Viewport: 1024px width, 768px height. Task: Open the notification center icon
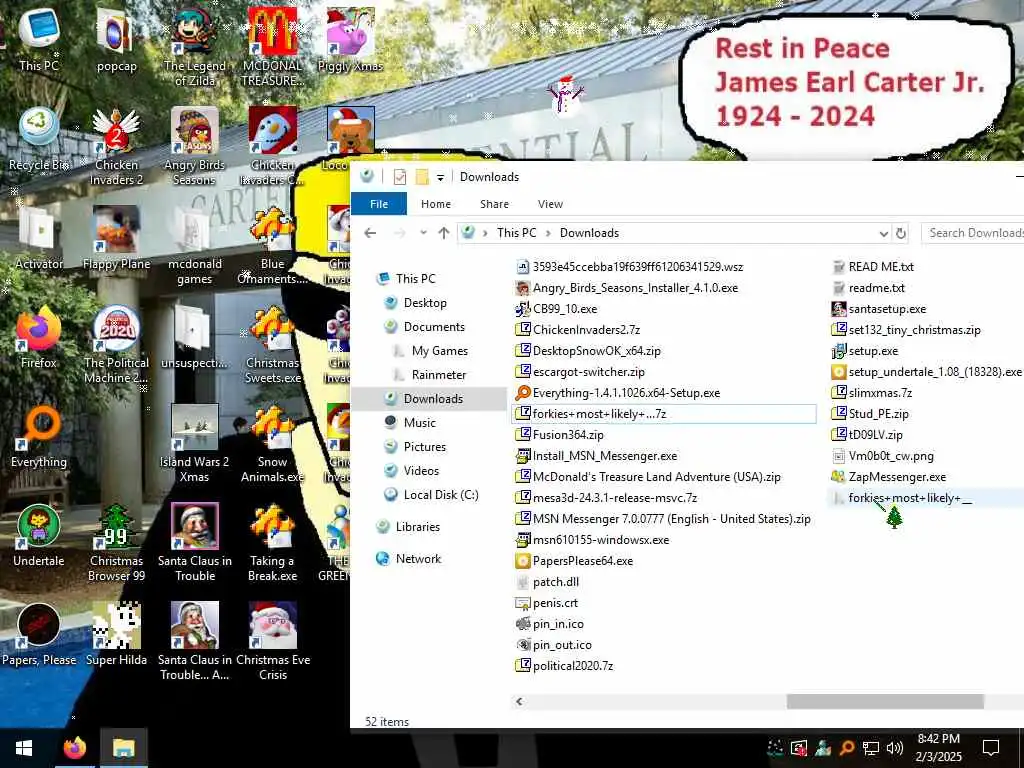[991, 748]
